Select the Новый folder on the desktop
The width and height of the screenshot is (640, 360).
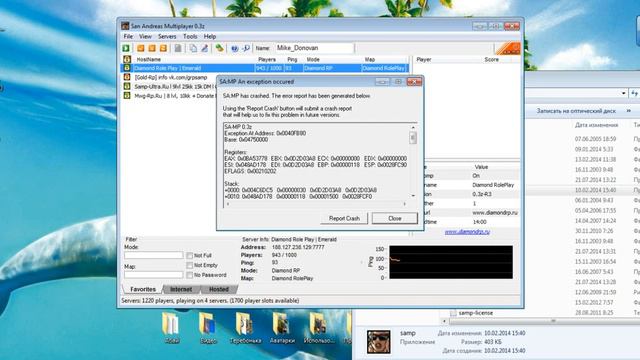pos(171,328)
